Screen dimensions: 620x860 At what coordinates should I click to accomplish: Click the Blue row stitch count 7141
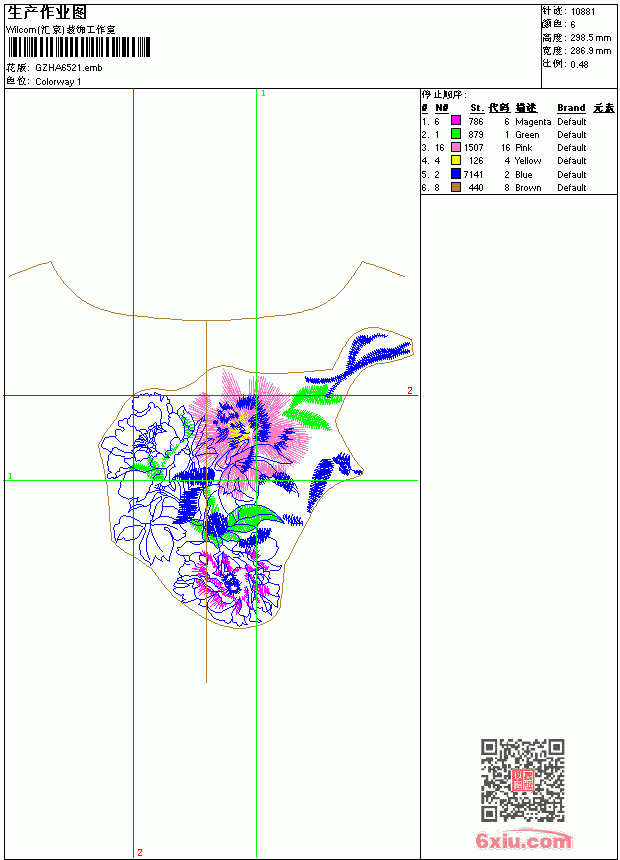474,174
